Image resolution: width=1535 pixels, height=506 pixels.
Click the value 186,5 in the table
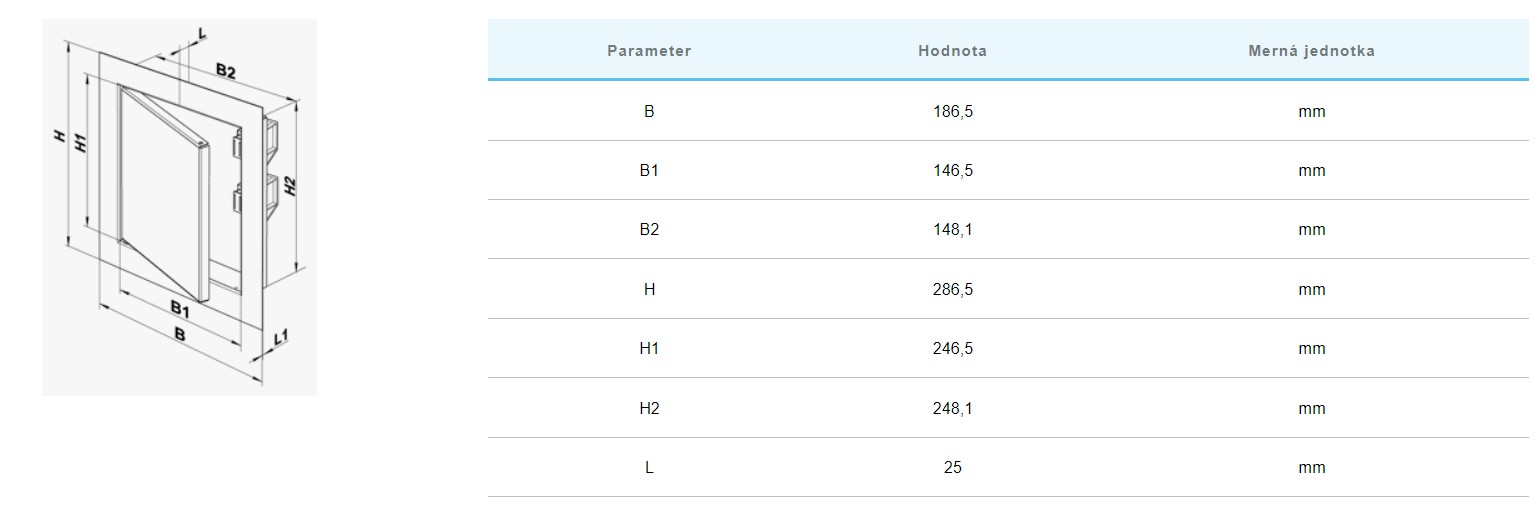tap(952, 112)
